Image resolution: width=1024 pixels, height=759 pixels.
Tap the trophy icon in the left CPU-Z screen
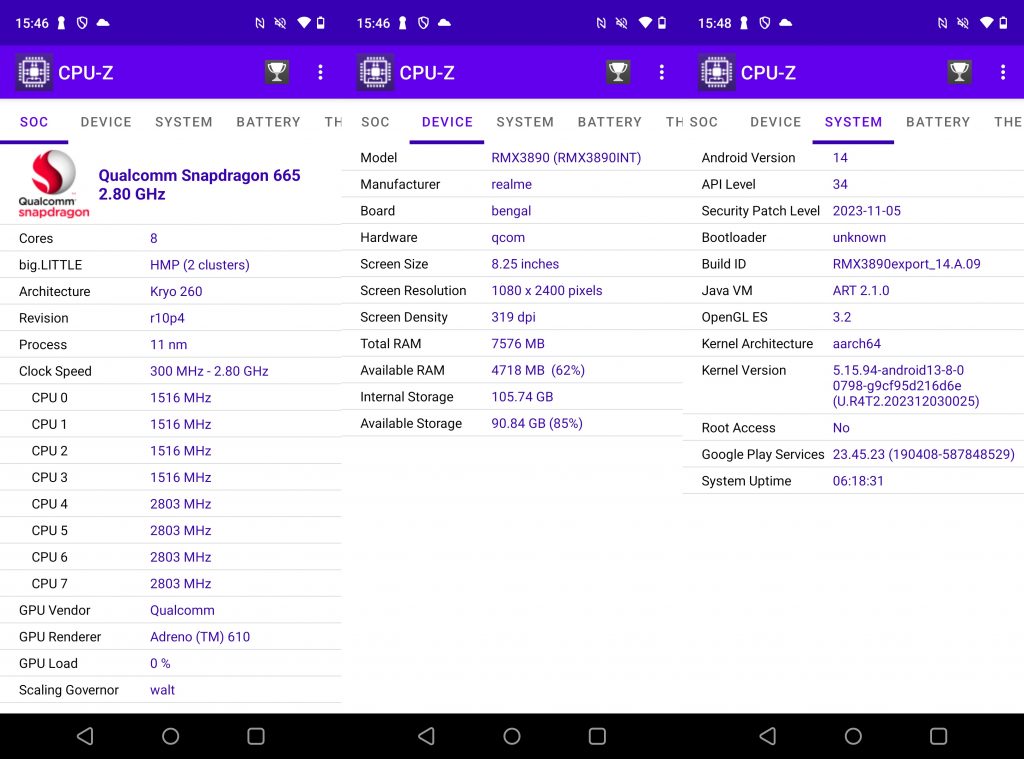point(277,72)
